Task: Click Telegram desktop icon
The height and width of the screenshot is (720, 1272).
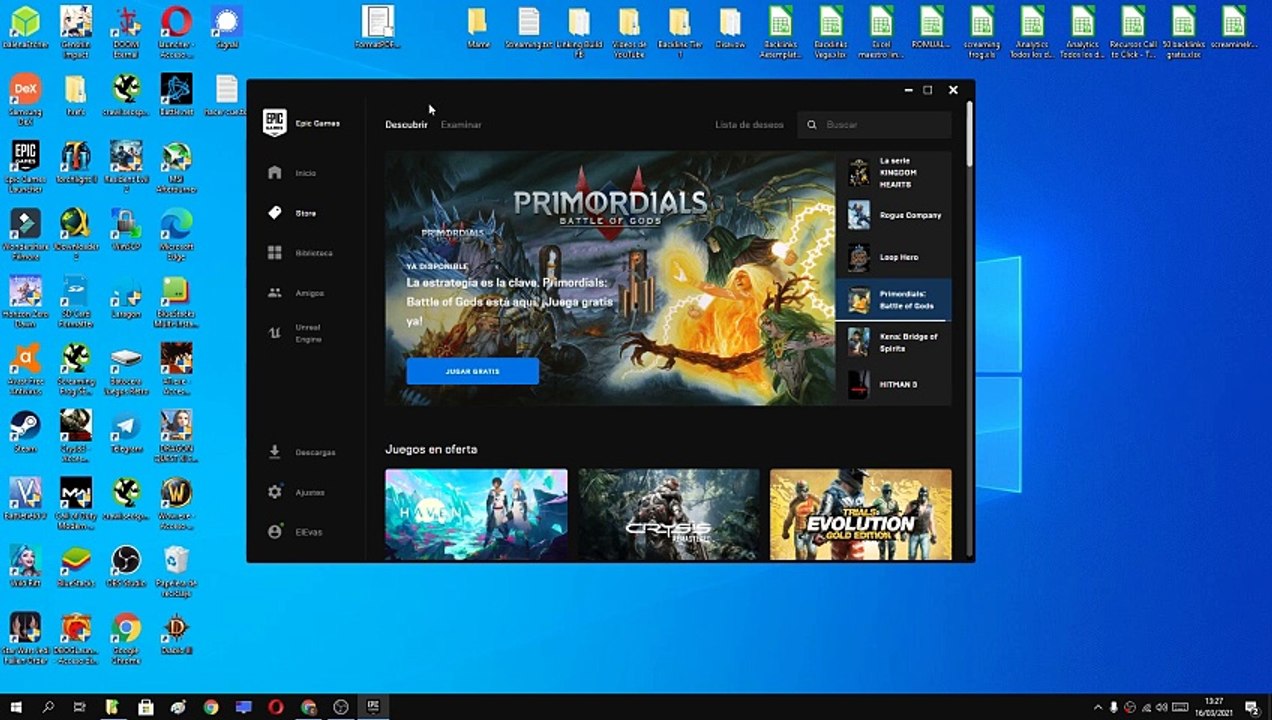Action: coord(126,431)
